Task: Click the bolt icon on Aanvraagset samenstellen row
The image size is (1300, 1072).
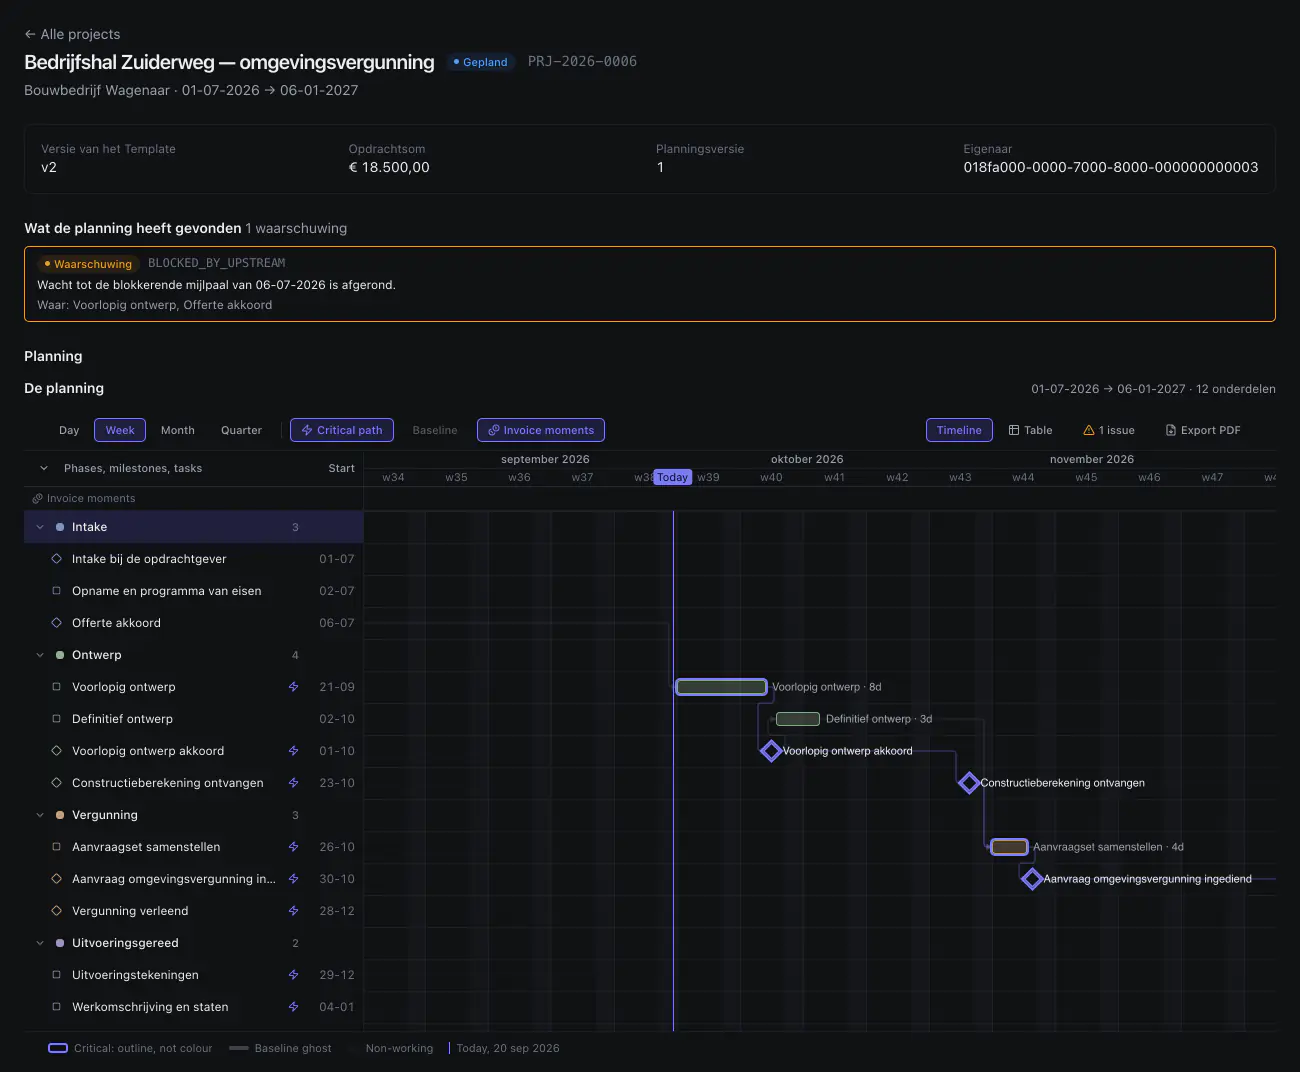Action: click(294, 847)
